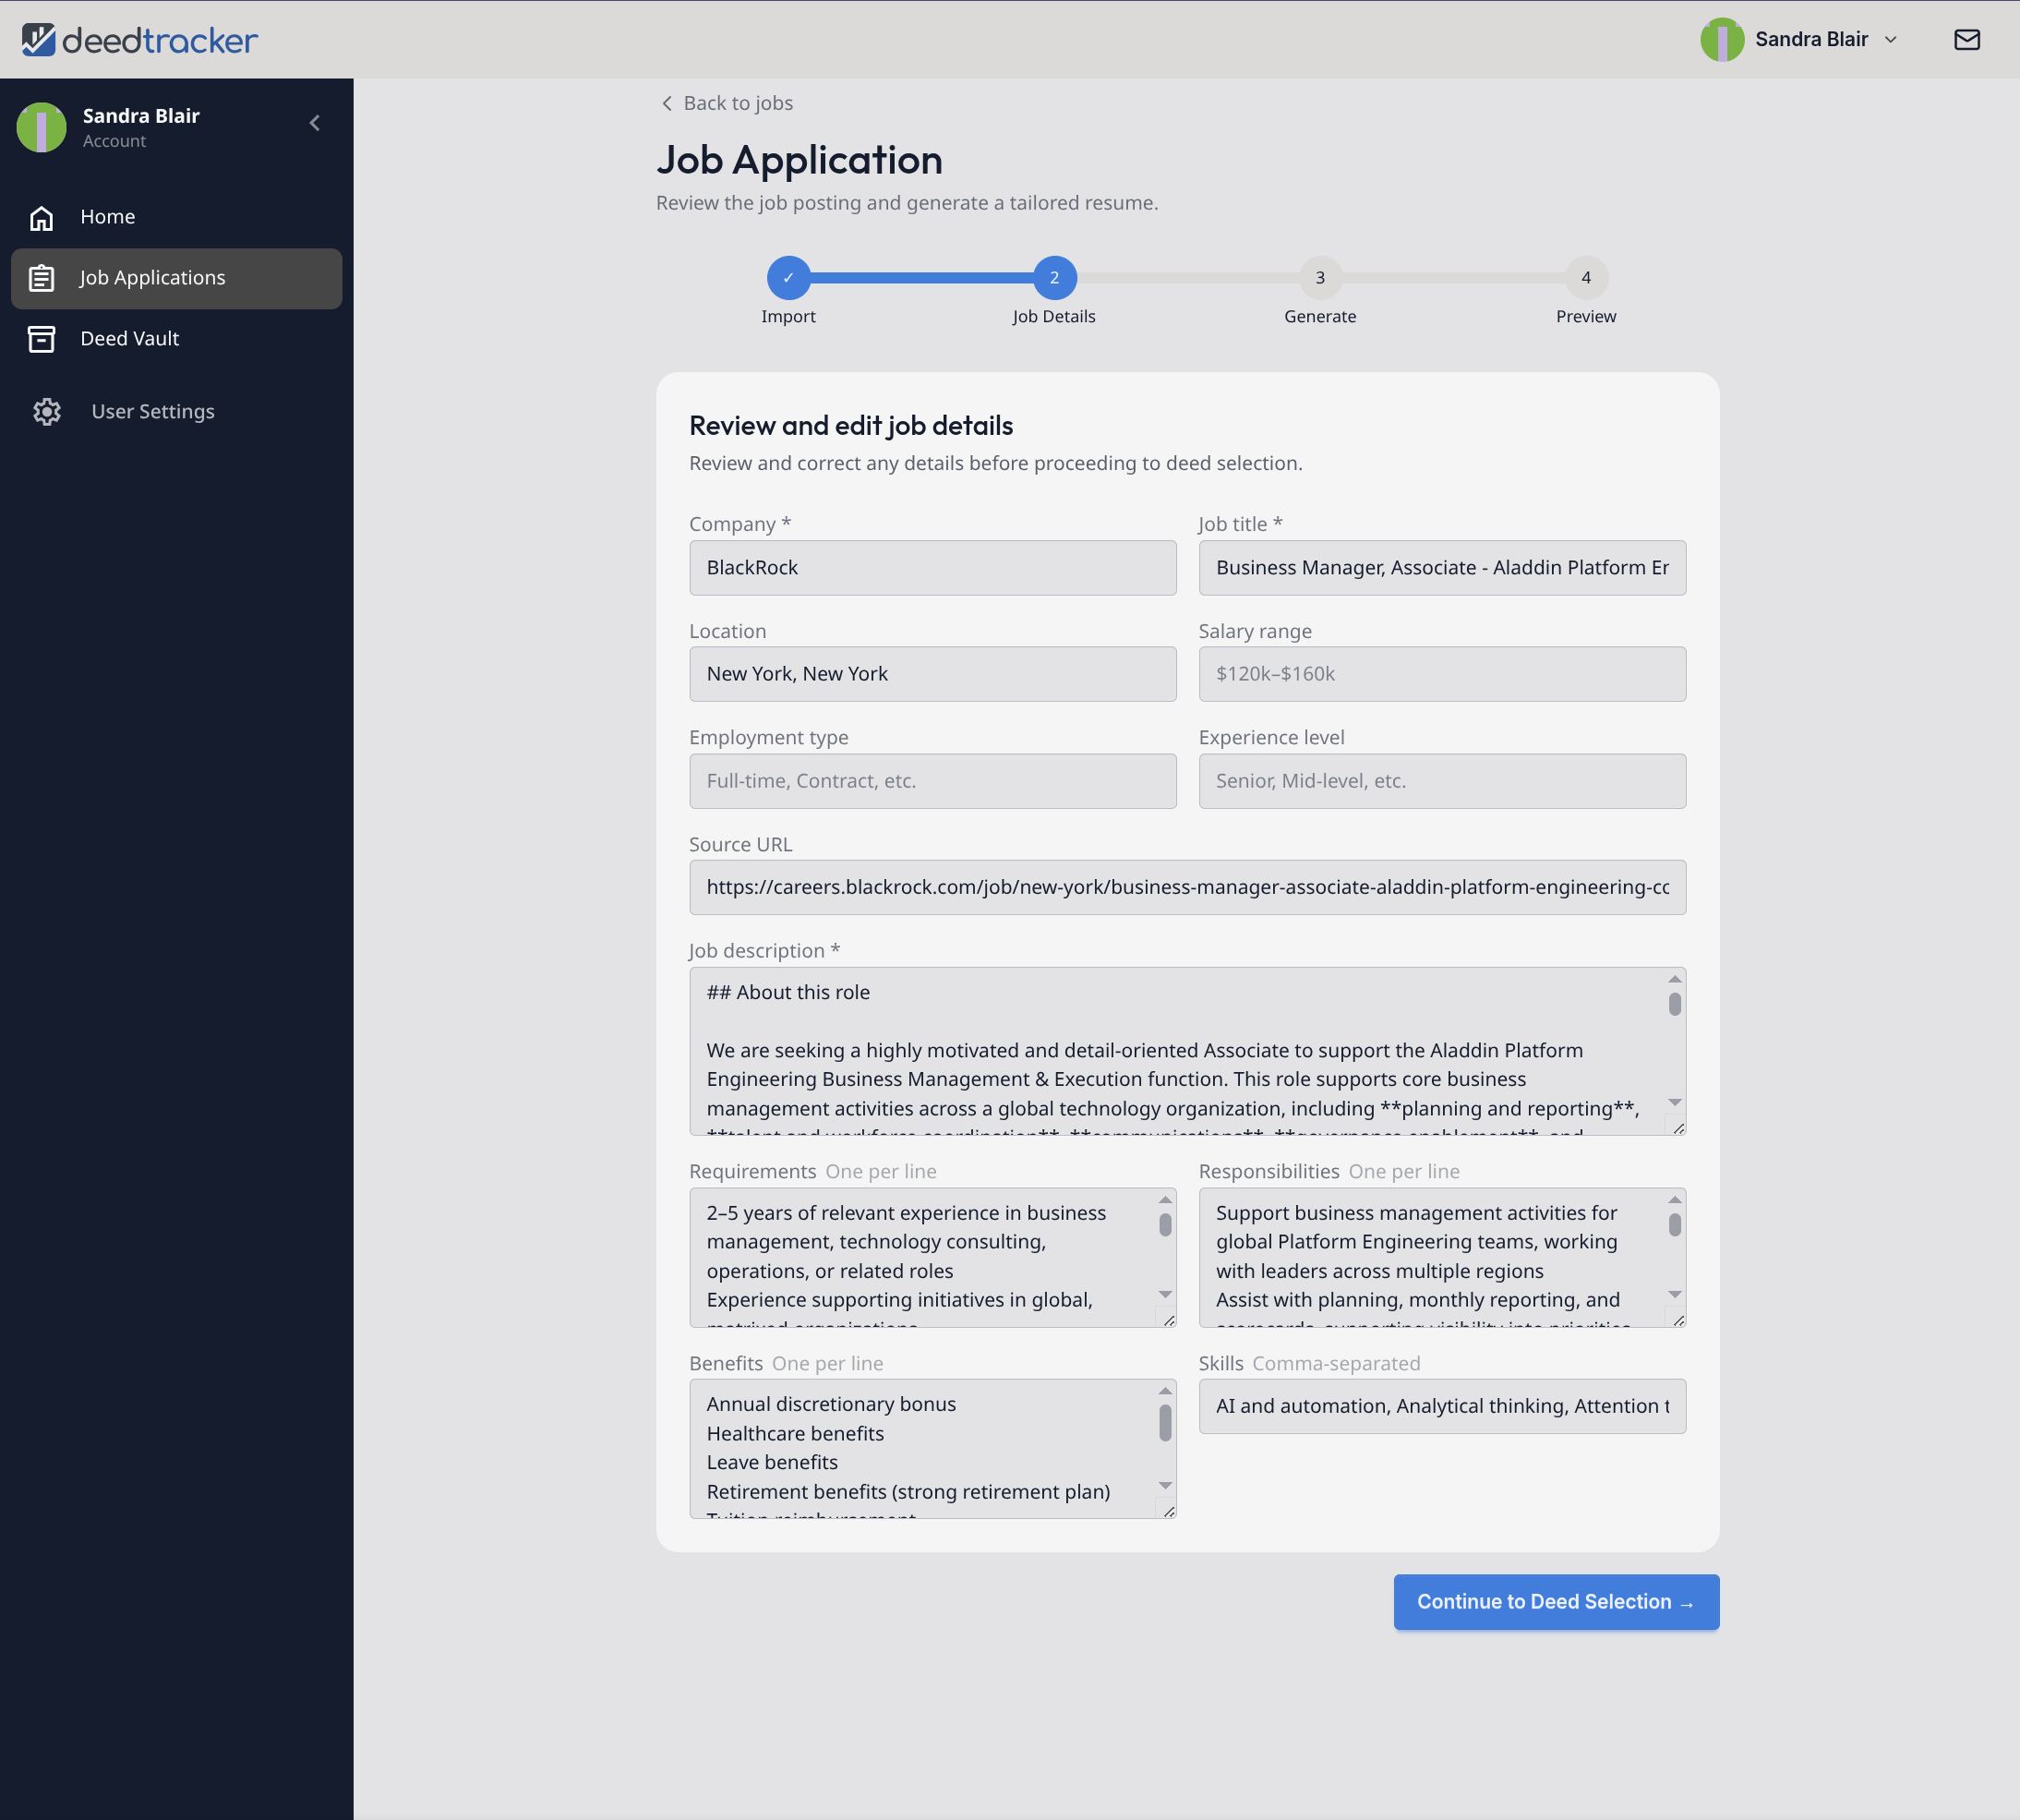The height and width of the screenshot is (1820, 2020).
Task: Click Responsibilities scrollbar down arrow
Action: pyautogui.click(x=1675, y=1295)
